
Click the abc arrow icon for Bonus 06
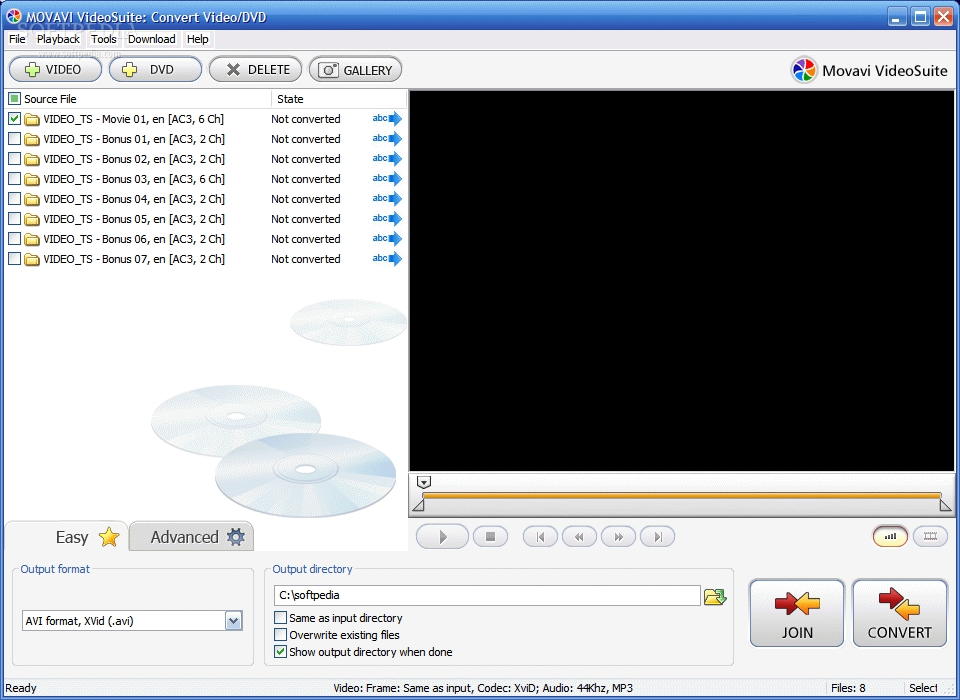click(x=387, y=239)
